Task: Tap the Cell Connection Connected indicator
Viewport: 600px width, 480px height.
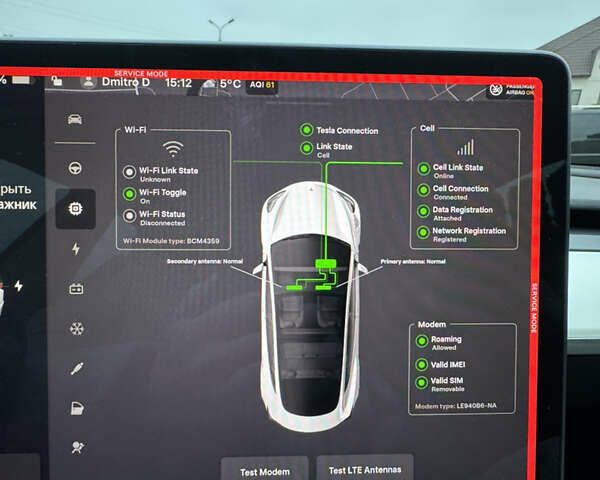Action: coord(424,190)
